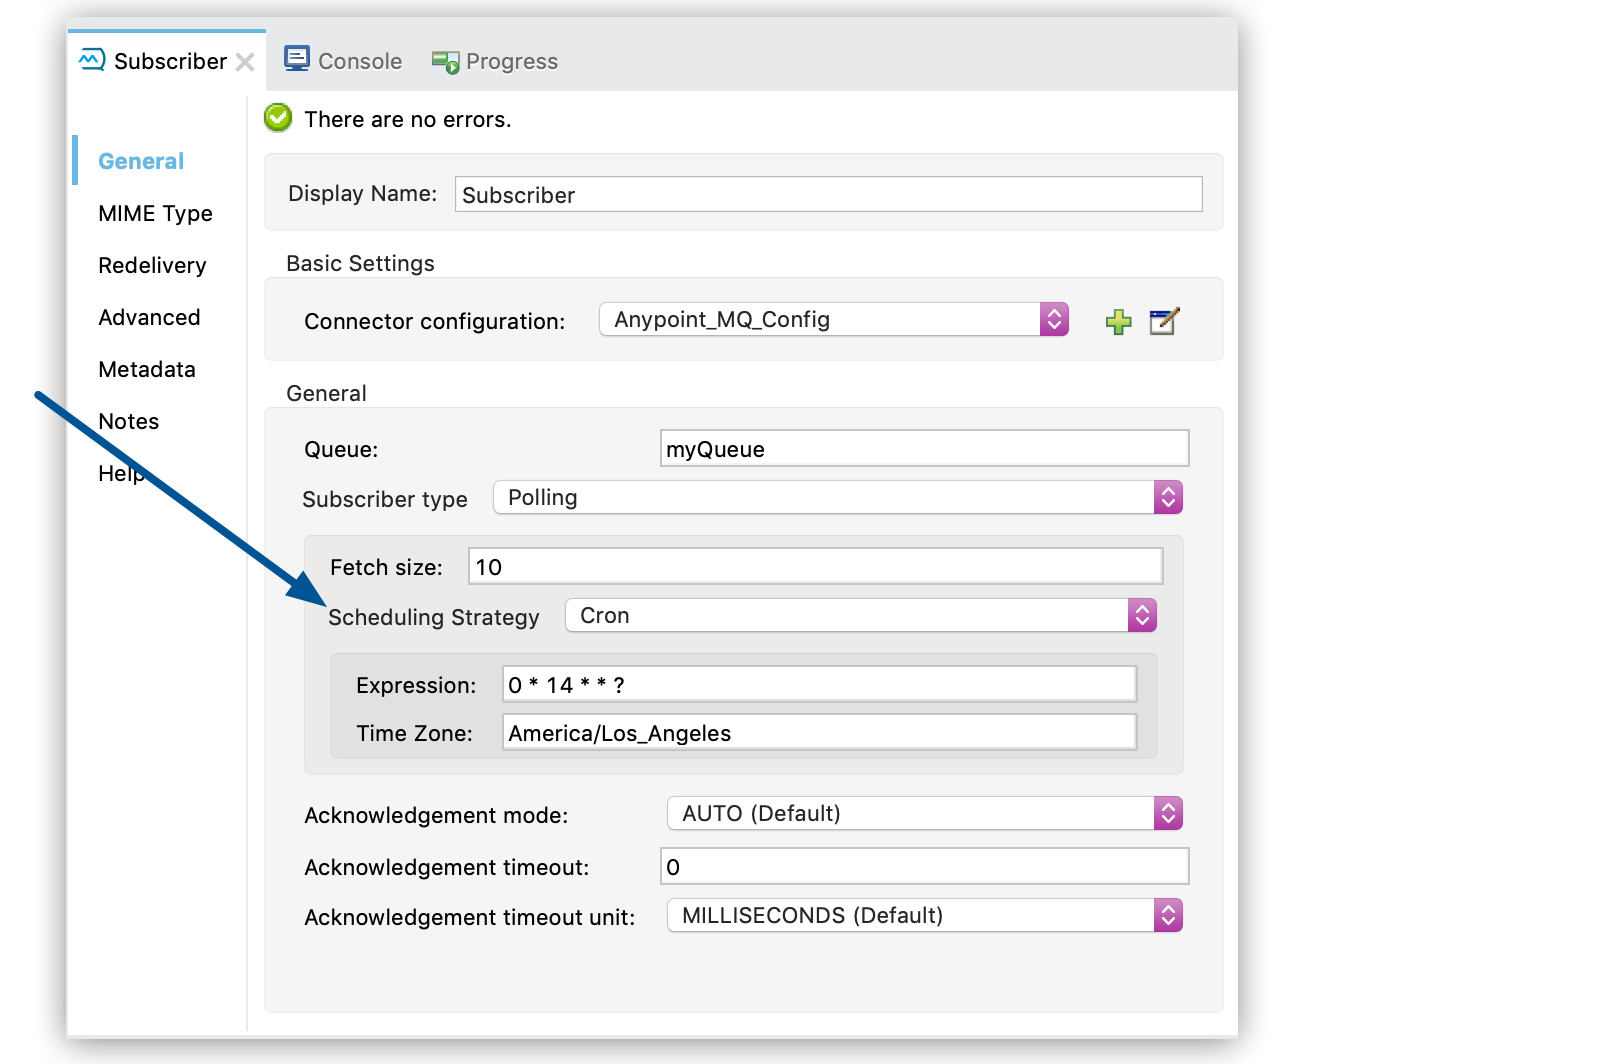Click the chevron on the Subscriber type selector
This screenshot has width=1600, height=1064.
[x=1168, y=497]
